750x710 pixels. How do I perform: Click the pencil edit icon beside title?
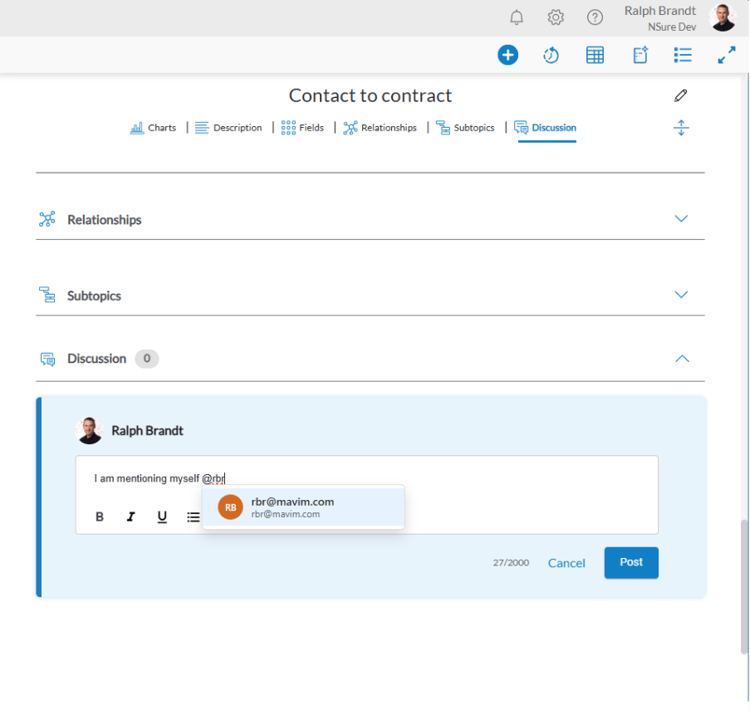click(x=681, y=96)
